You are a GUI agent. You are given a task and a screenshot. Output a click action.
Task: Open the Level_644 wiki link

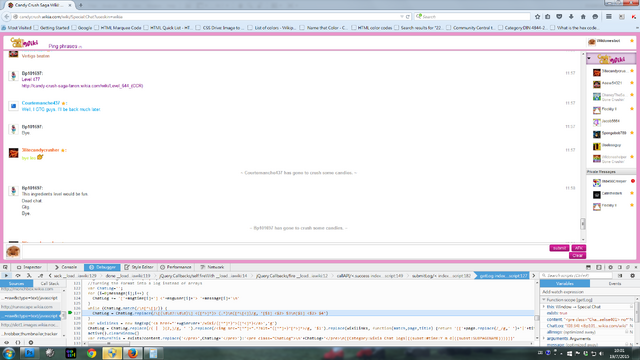pos(82,86)
